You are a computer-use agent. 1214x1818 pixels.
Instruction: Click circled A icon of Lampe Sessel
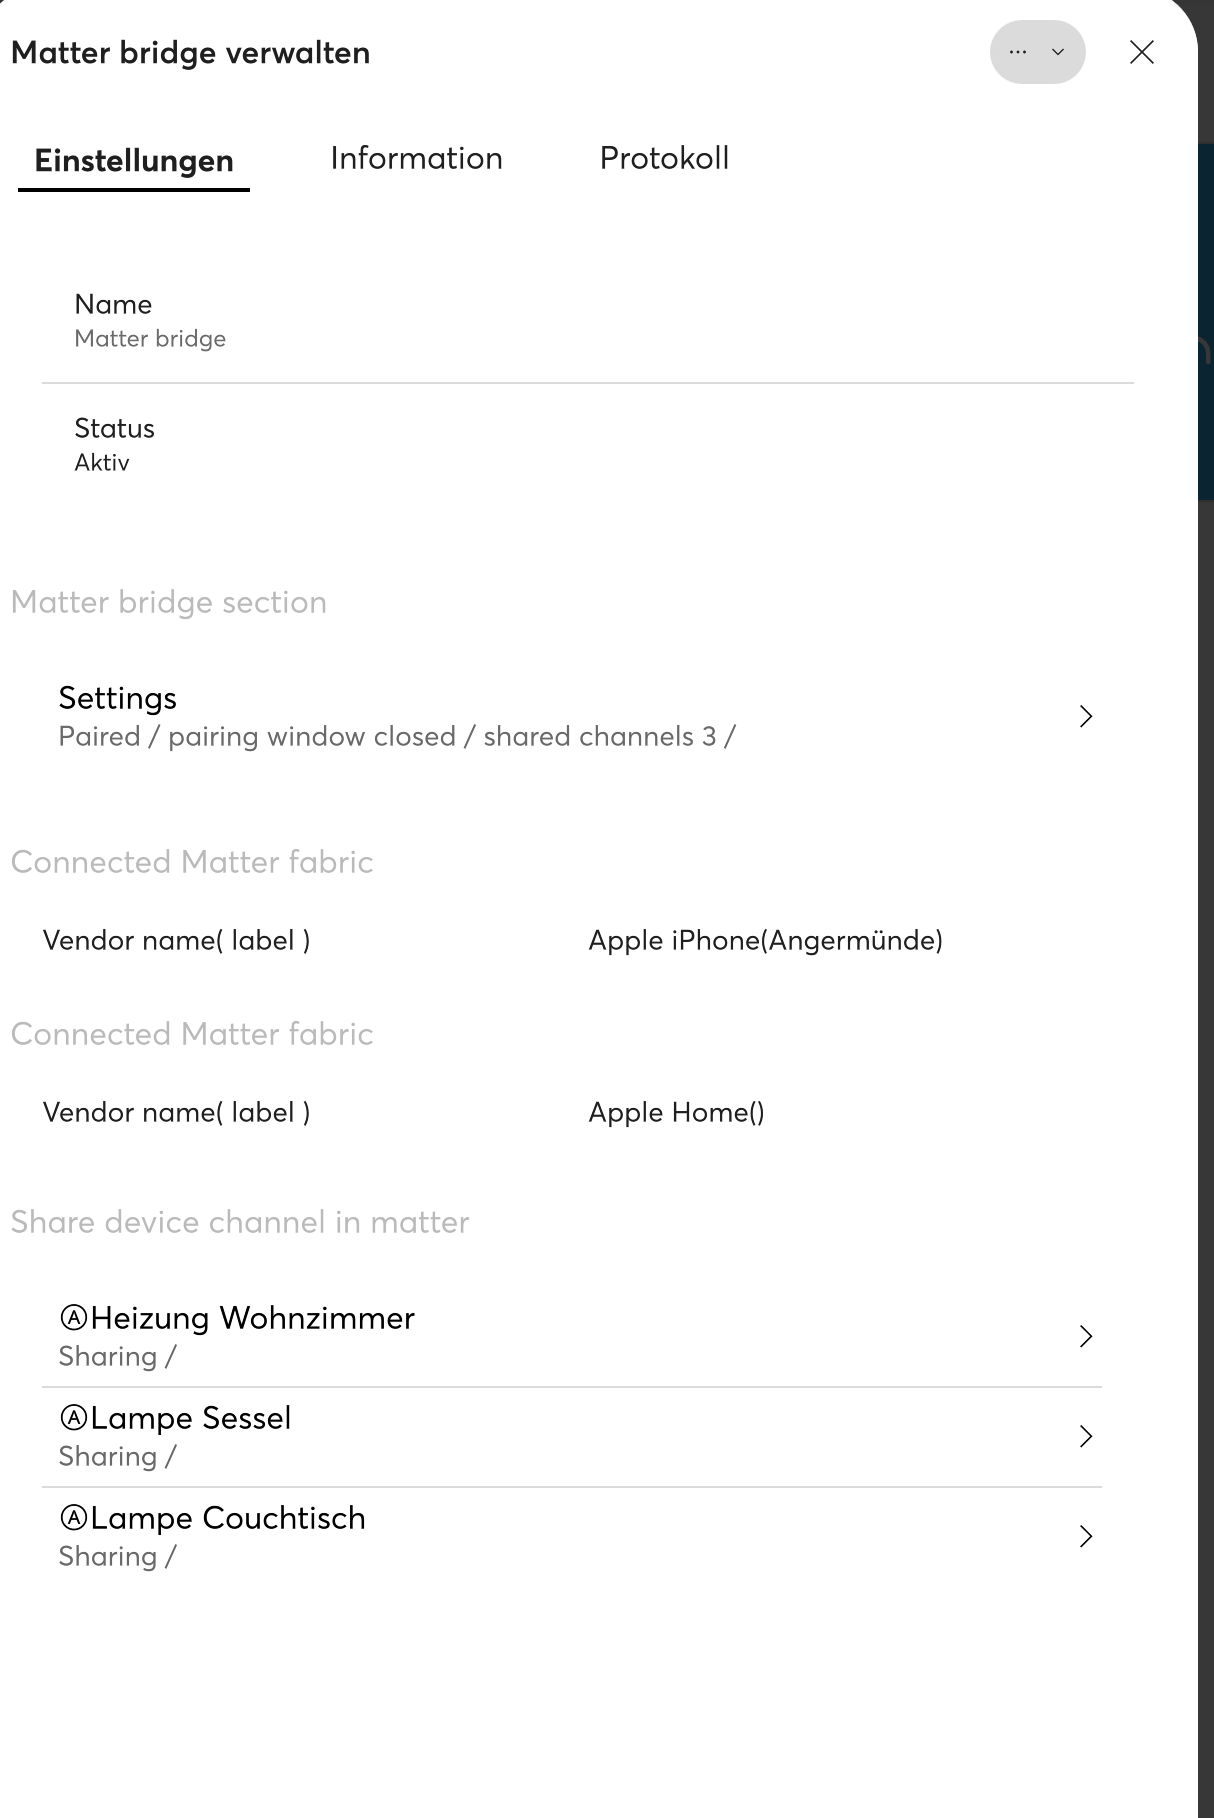(x=73, y=1418)
